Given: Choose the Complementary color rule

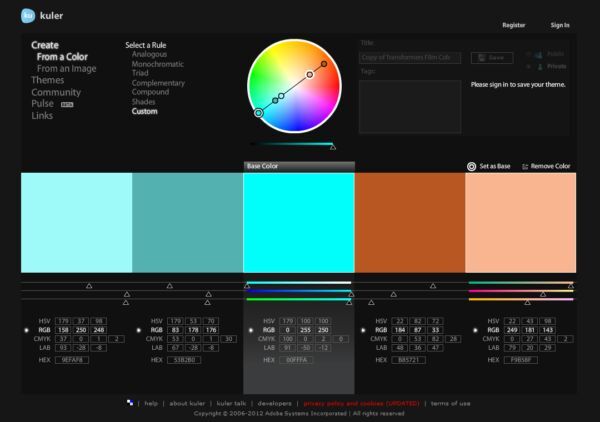Looking at the screenshot, I should tap(158, 83).
